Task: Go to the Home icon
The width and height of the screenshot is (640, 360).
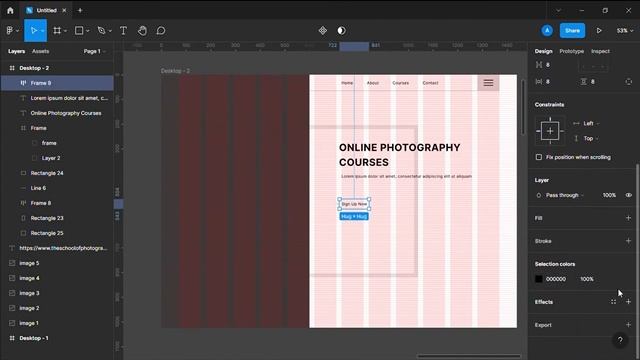Action: coord(10,11)
